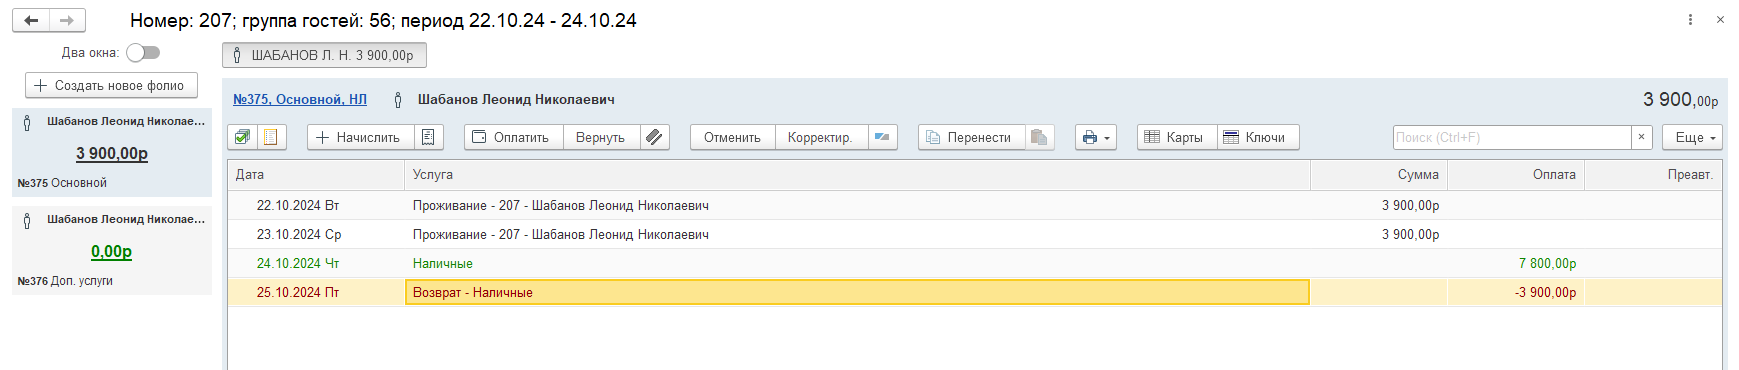The width and height of the screenshot is (1739, 370).
Task: Open the printer dropdown menu
Action: click(x=1096, y=137)
